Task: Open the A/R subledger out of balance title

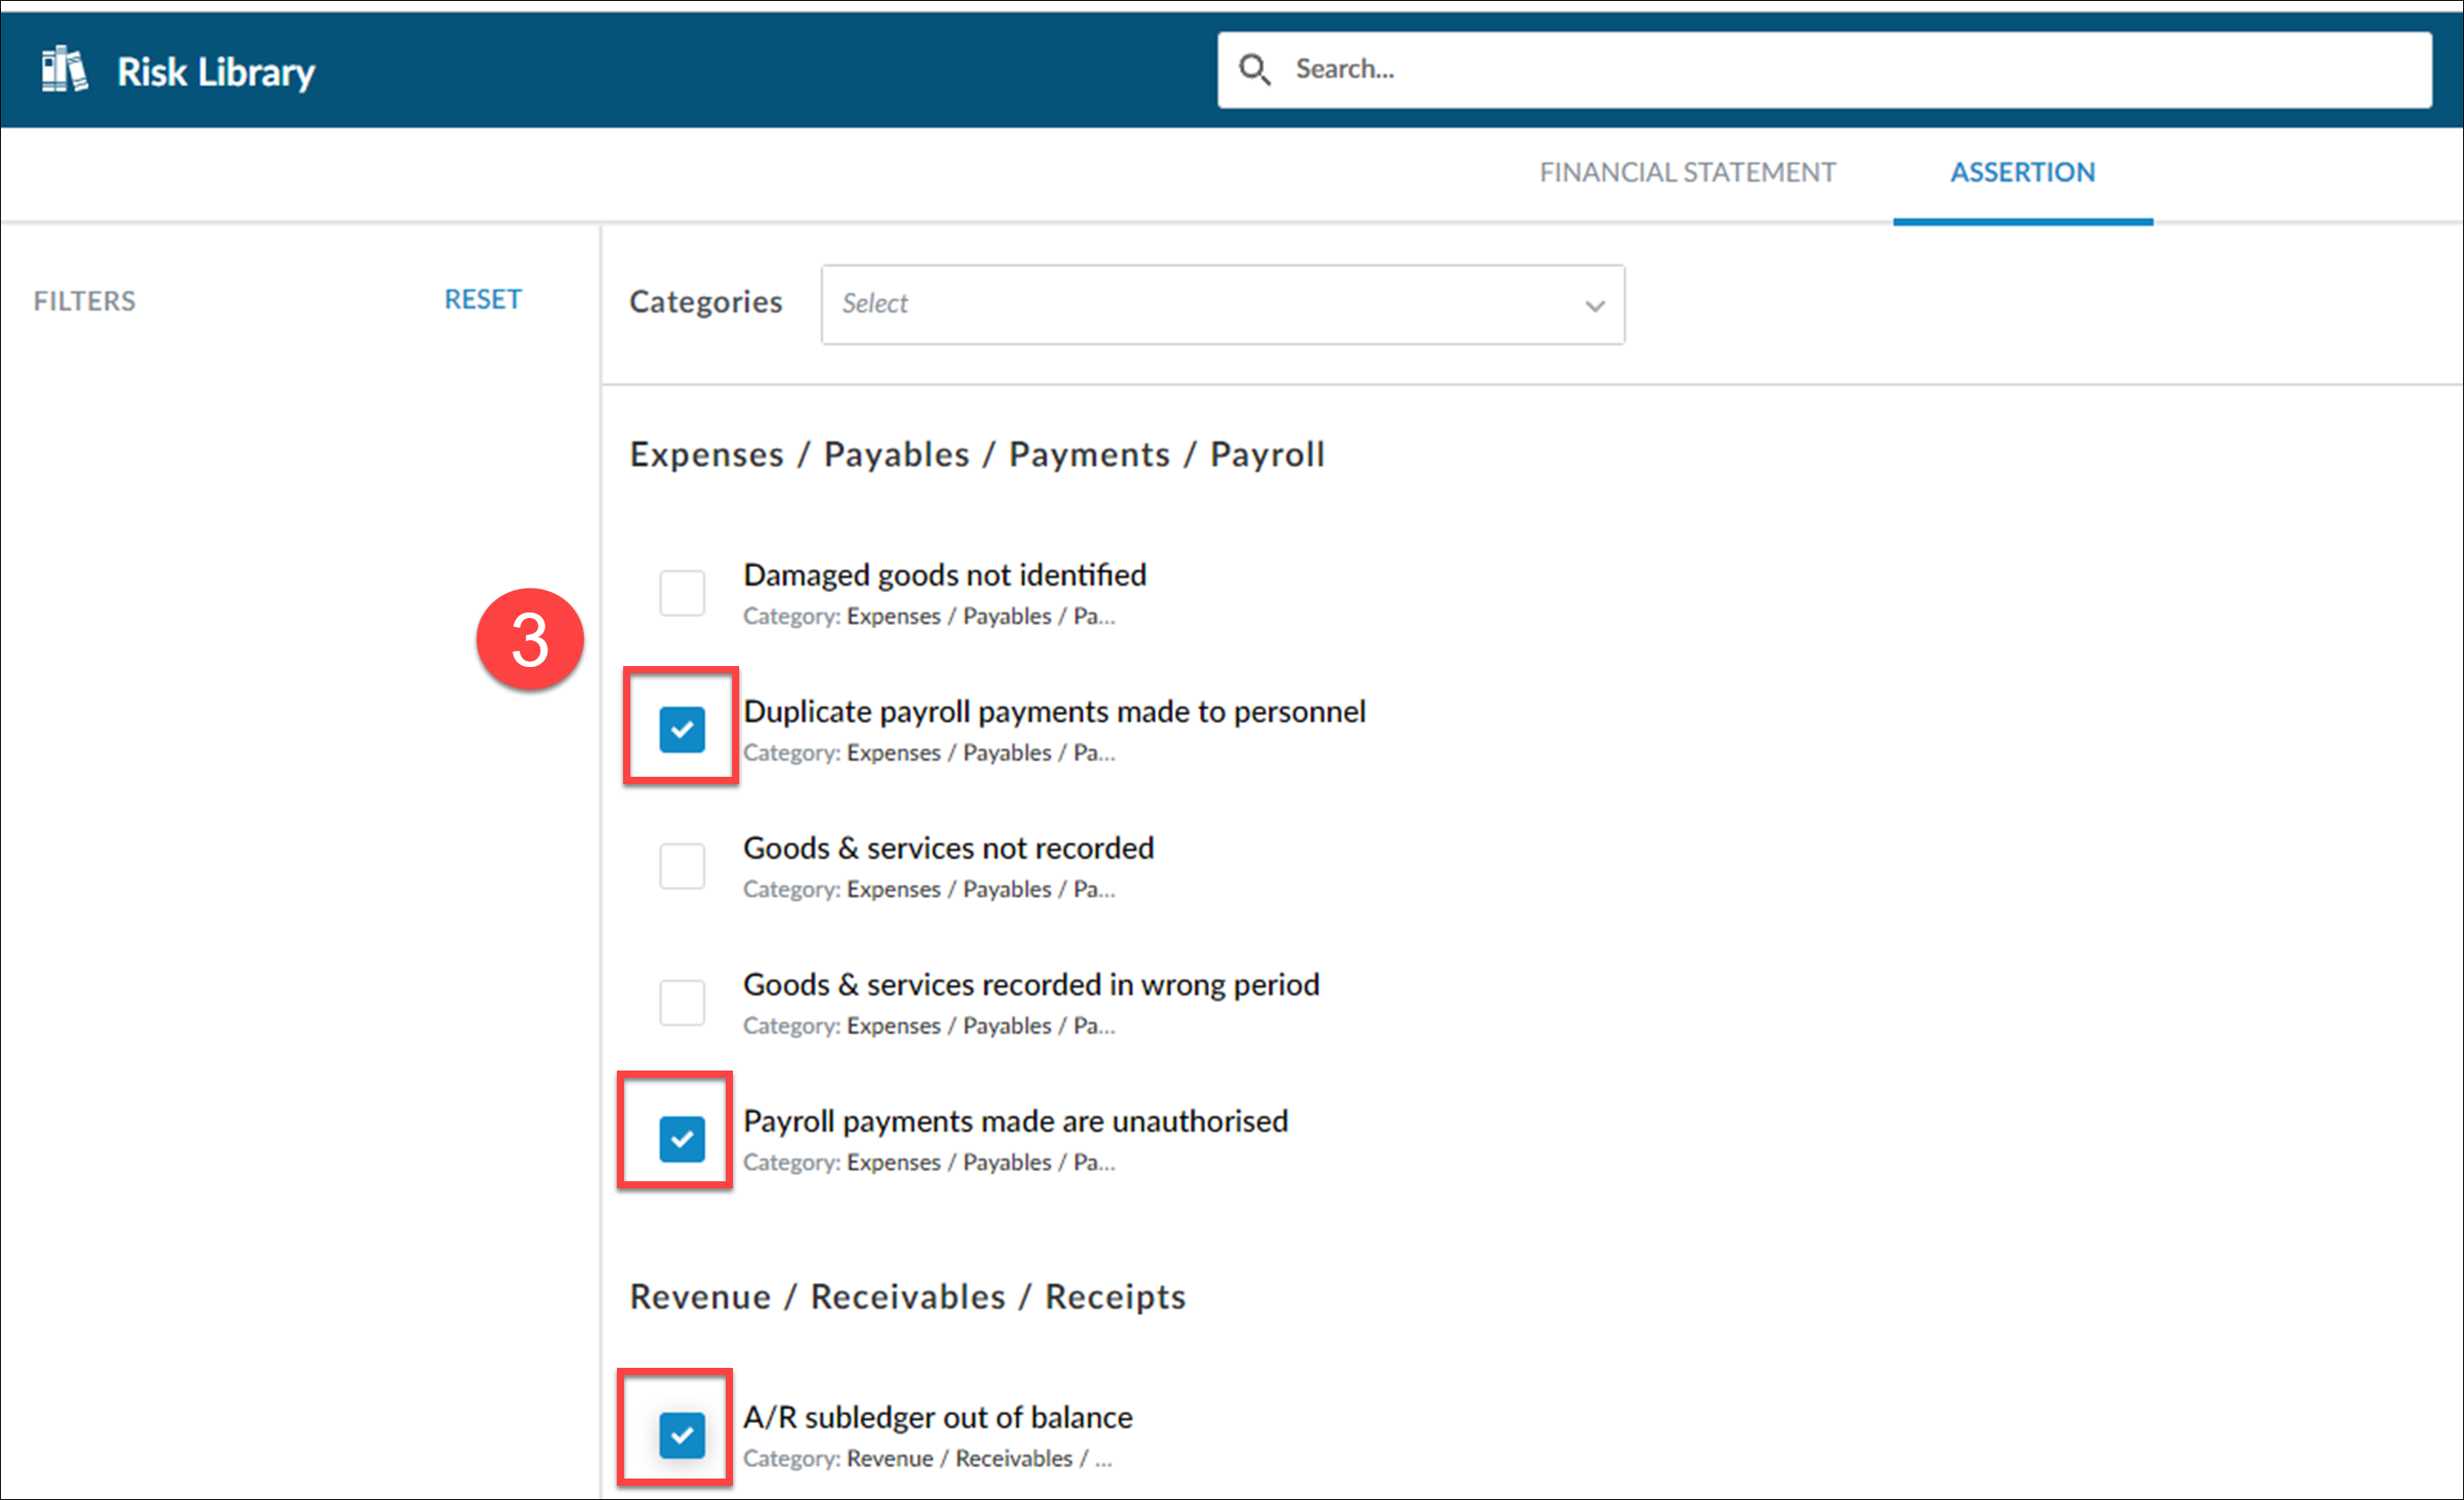Action: tap(937, 1417)
